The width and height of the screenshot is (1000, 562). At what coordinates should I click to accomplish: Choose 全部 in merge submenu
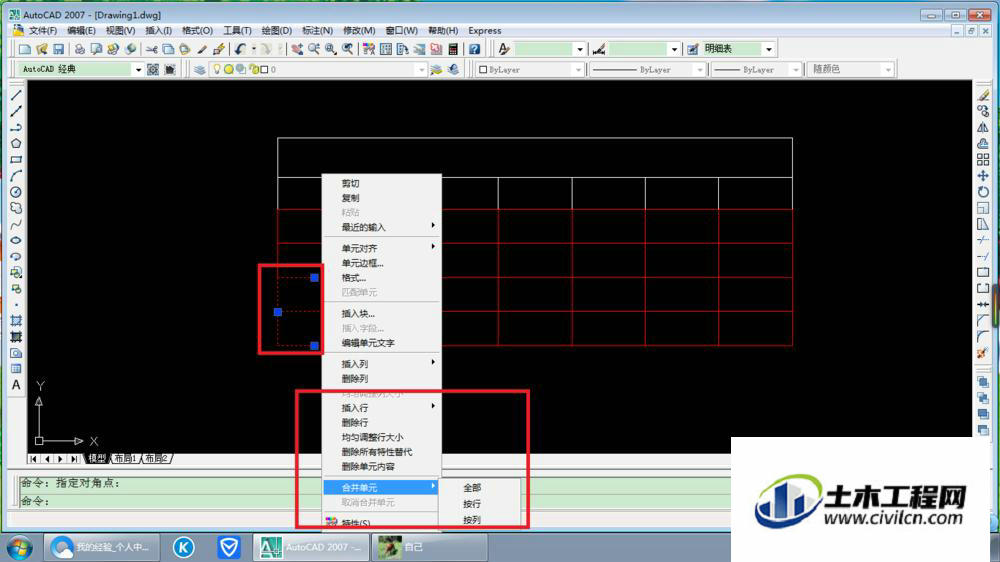pyautogui.click(x=472, y=487)
